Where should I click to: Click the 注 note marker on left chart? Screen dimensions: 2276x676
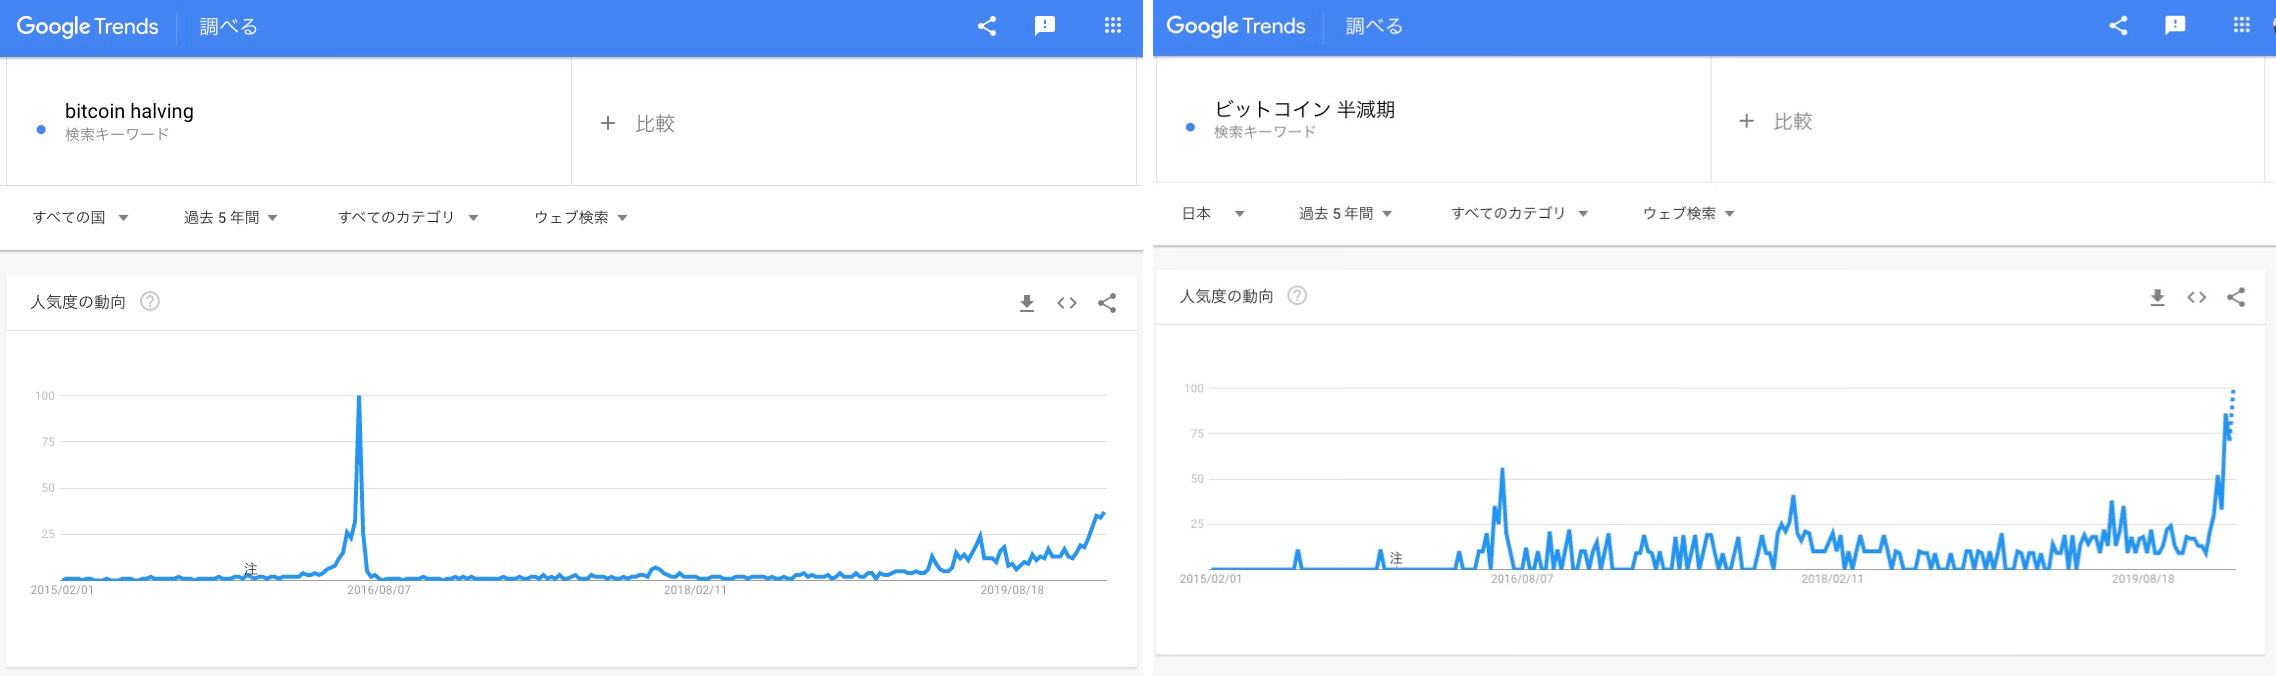tap(250, 568)
